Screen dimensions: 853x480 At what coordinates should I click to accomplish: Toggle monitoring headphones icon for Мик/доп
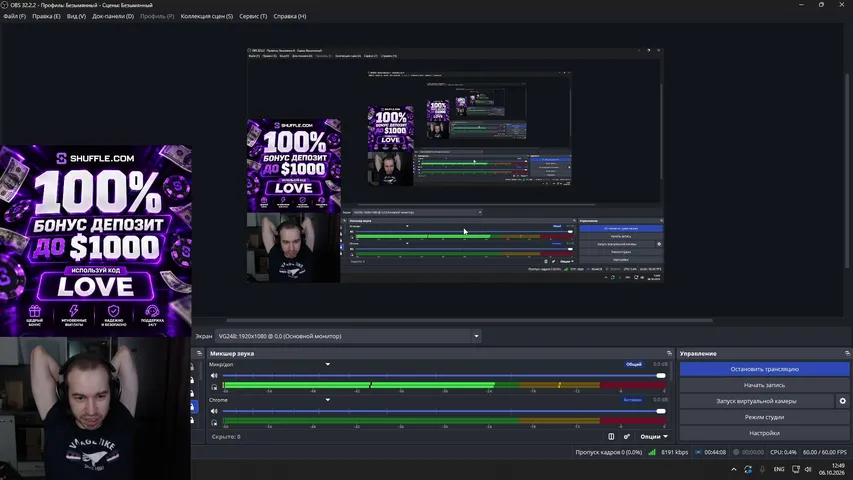(214, 387)
